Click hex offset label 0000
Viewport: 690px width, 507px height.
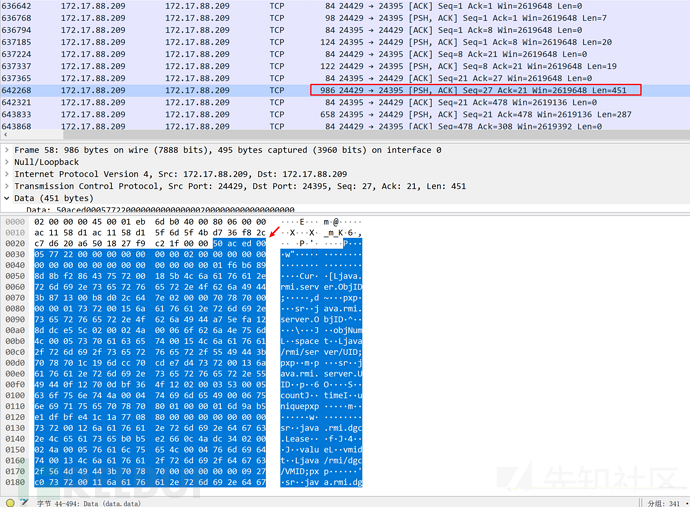coord(15,222)
